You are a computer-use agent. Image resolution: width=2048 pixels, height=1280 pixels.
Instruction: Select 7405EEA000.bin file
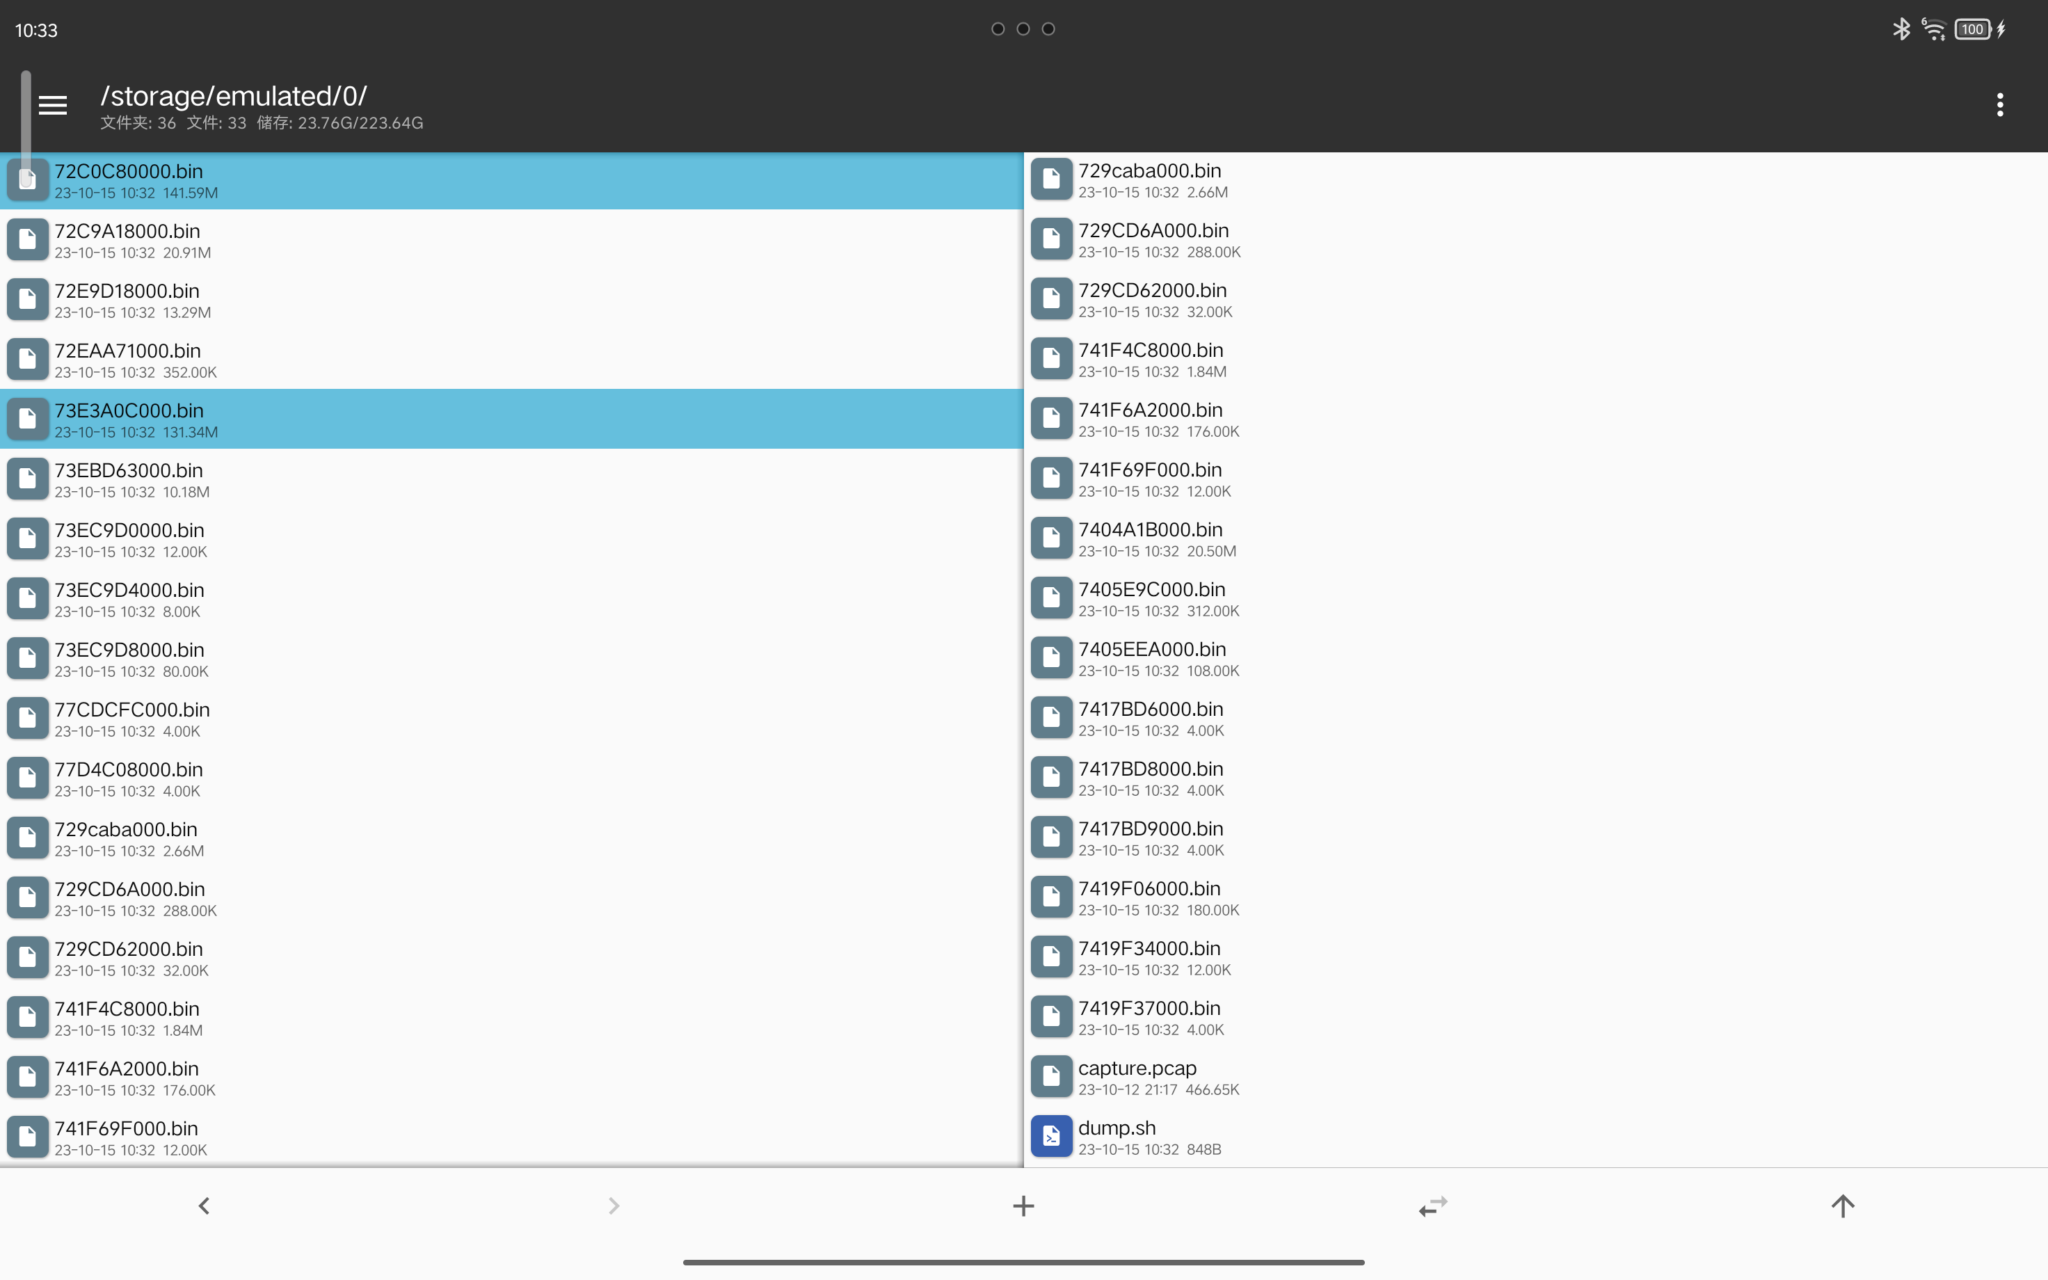click(x=1536, y=659)
